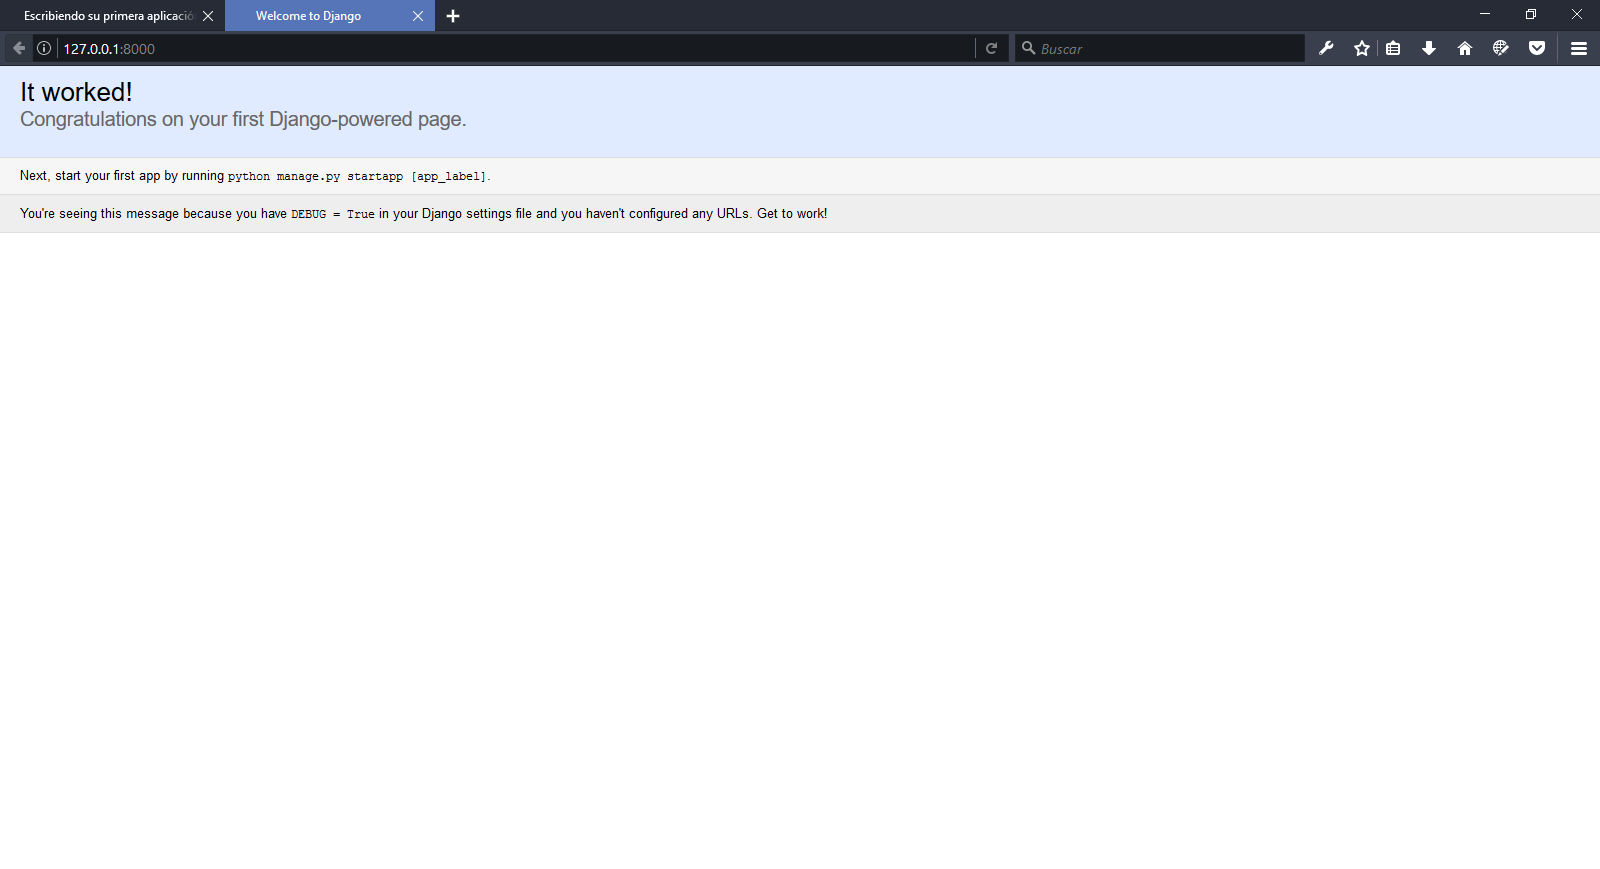Image resolution: width=1600 pixels, height=869 pixels.
Task: Click the 'Get to work!' text
Action: pyautogui.click(x=792, y=213)
